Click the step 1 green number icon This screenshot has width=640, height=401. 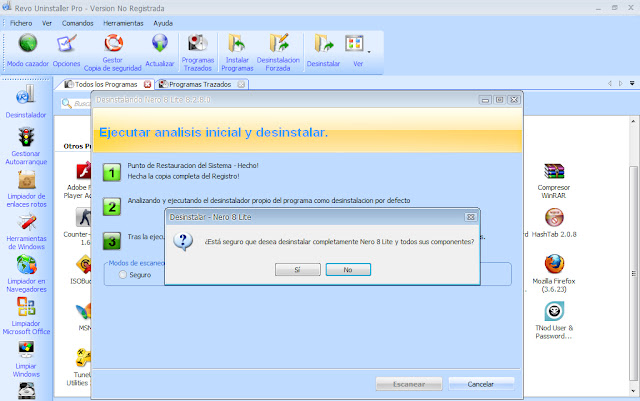(111, 172)
